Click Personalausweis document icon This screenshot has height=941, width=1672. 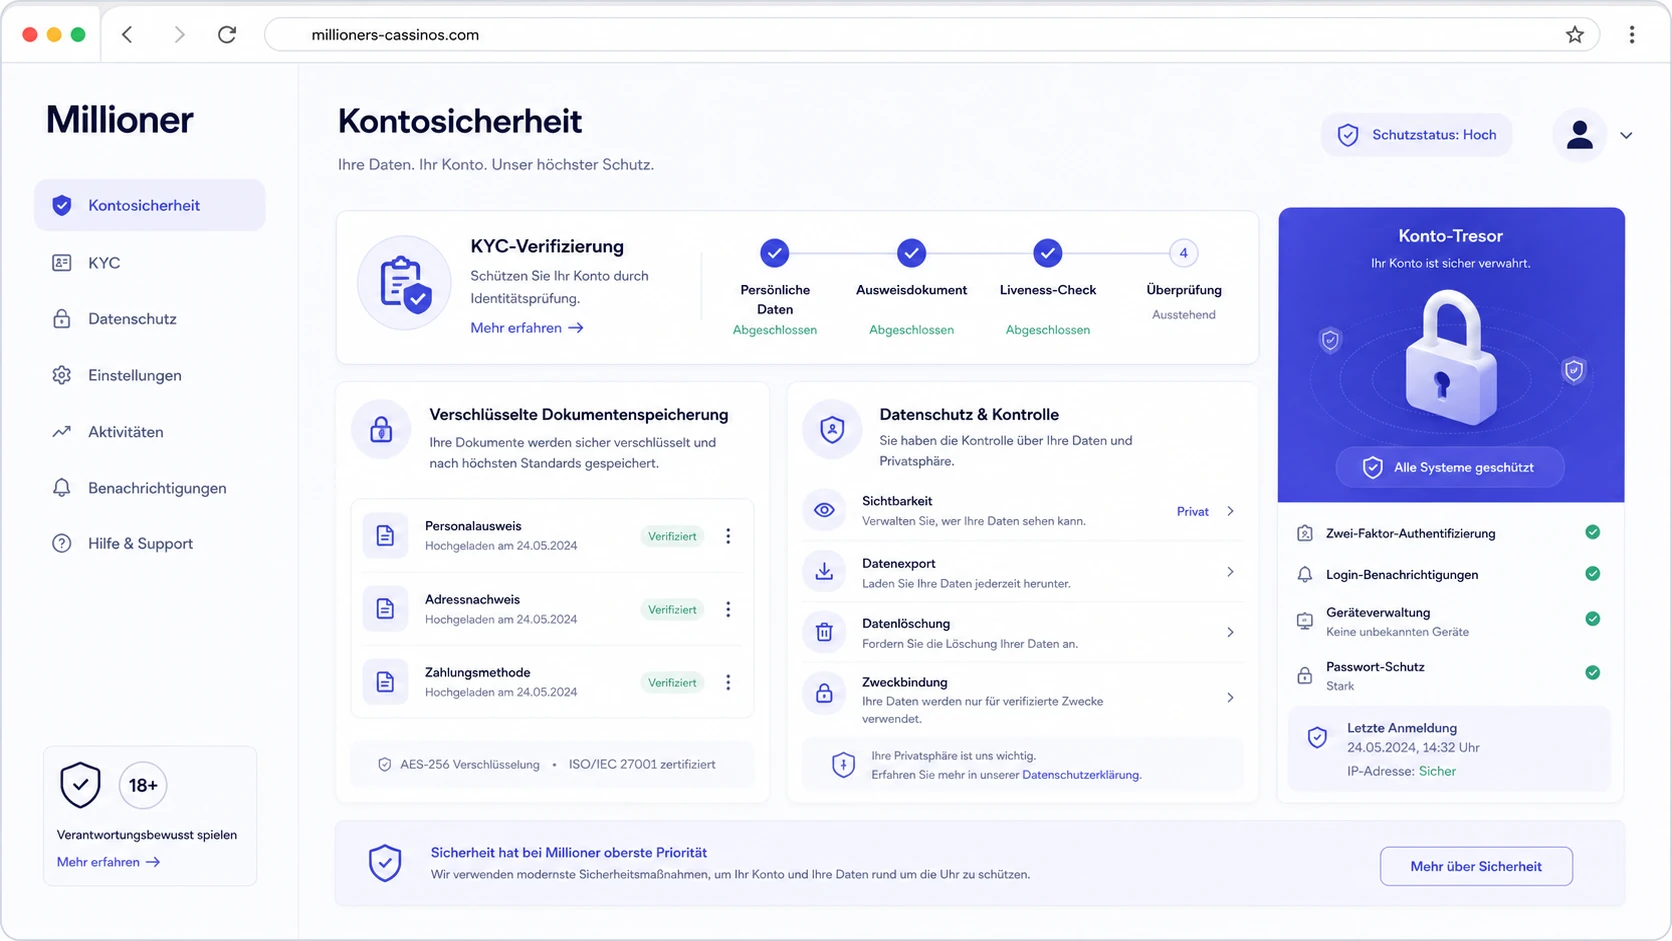pyautogui.click(x=385, y=536)
